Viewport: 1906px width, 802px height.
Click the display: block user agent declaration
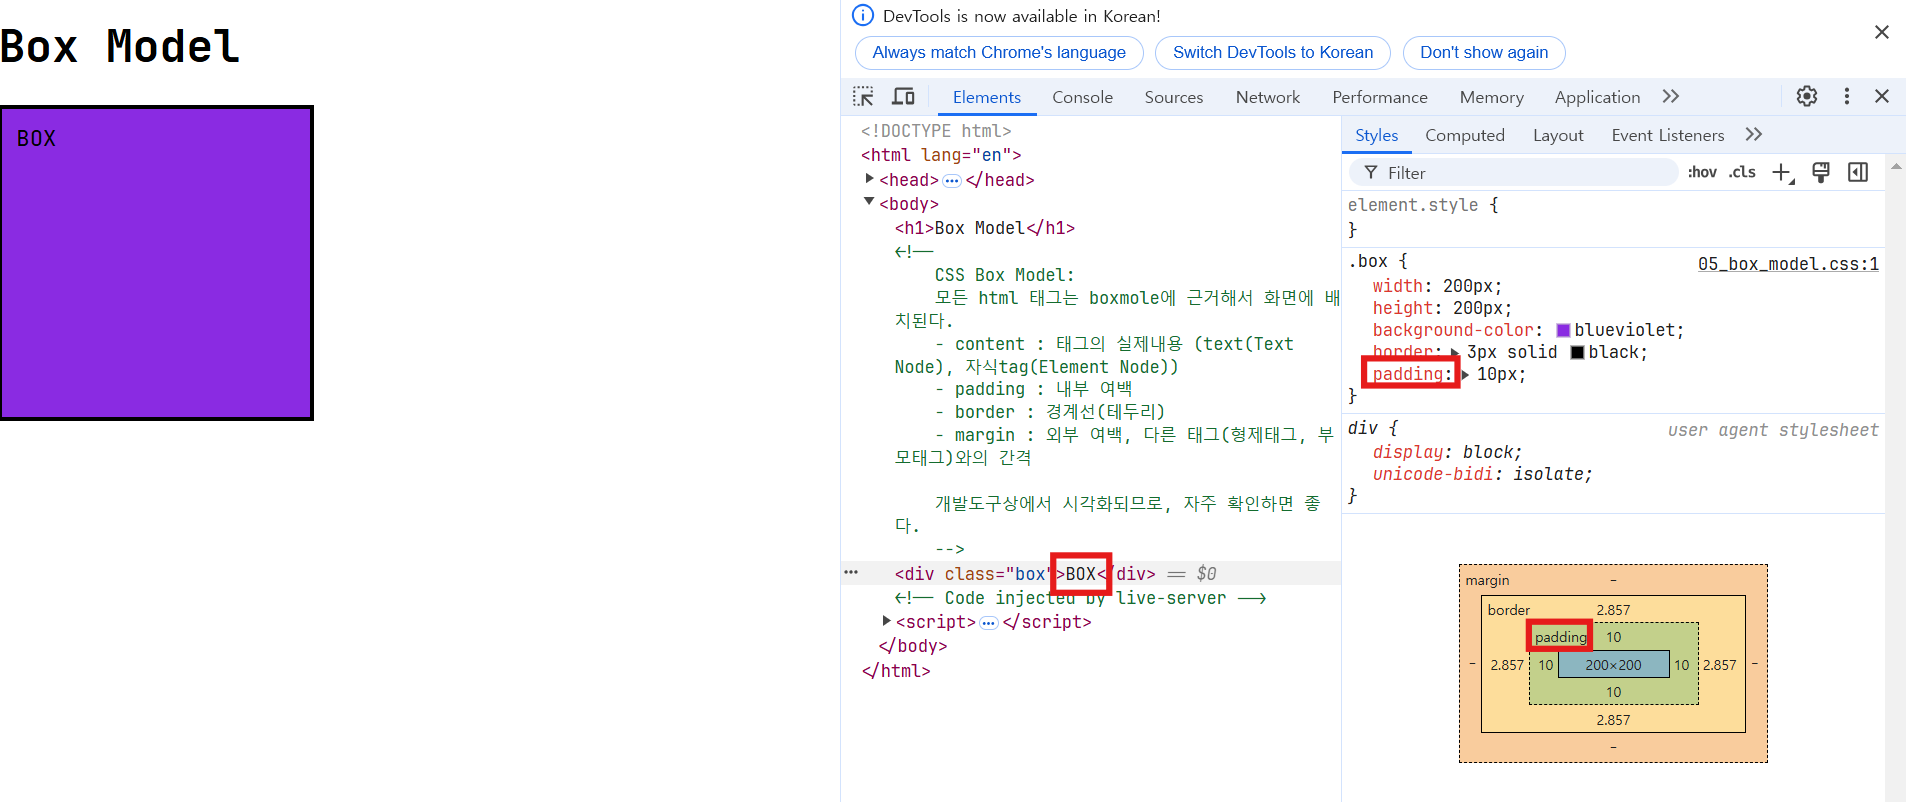pos(1447,452)
